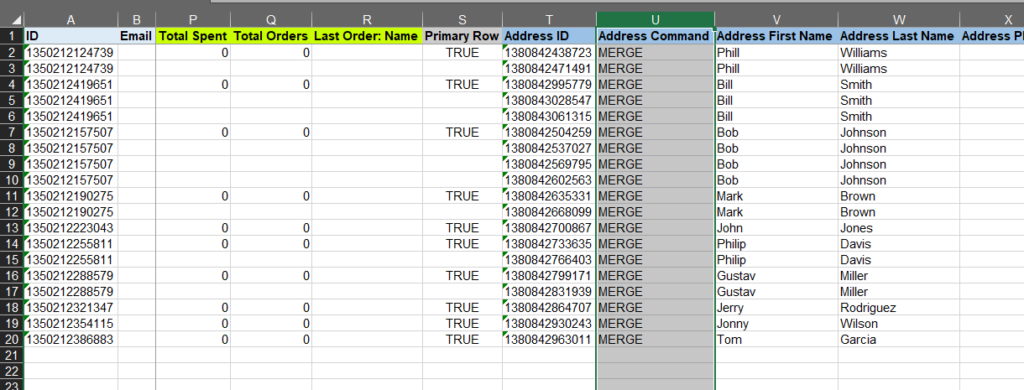Viewport: 1024px width, 390px height.
Task: Select column U header
Action: [656, 20]
